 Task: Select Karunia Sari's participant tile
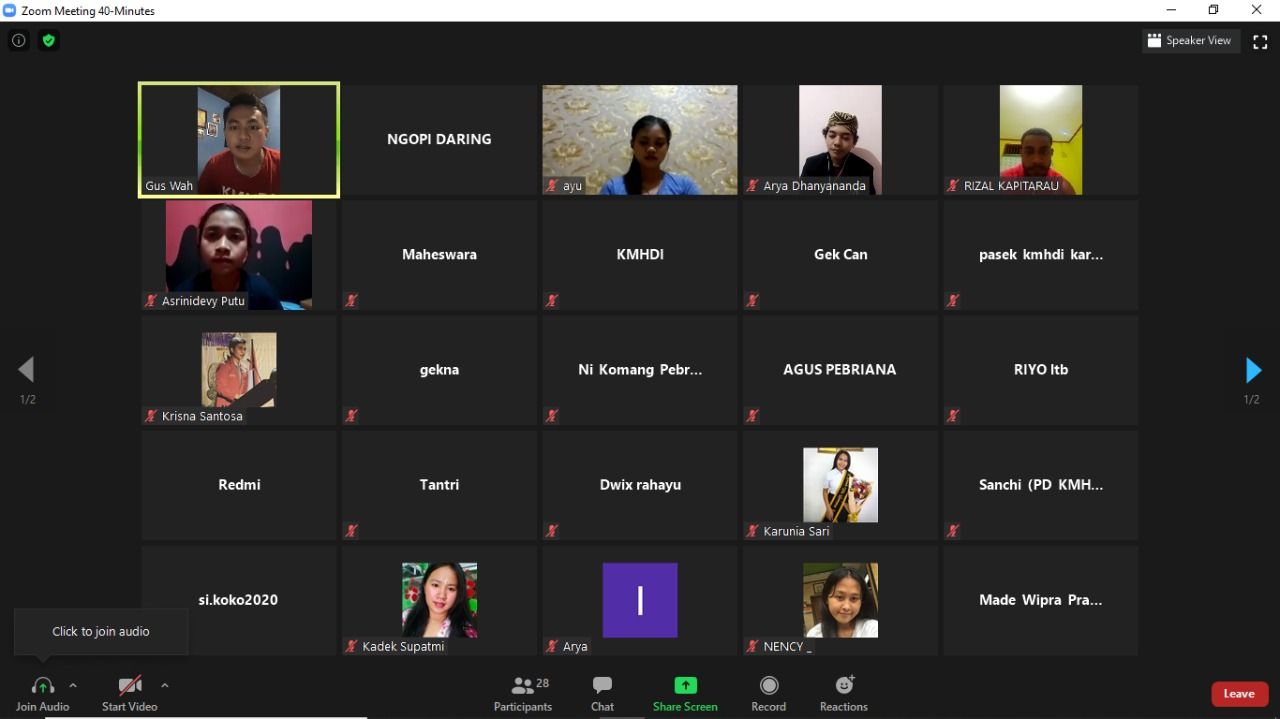(840, 485)
